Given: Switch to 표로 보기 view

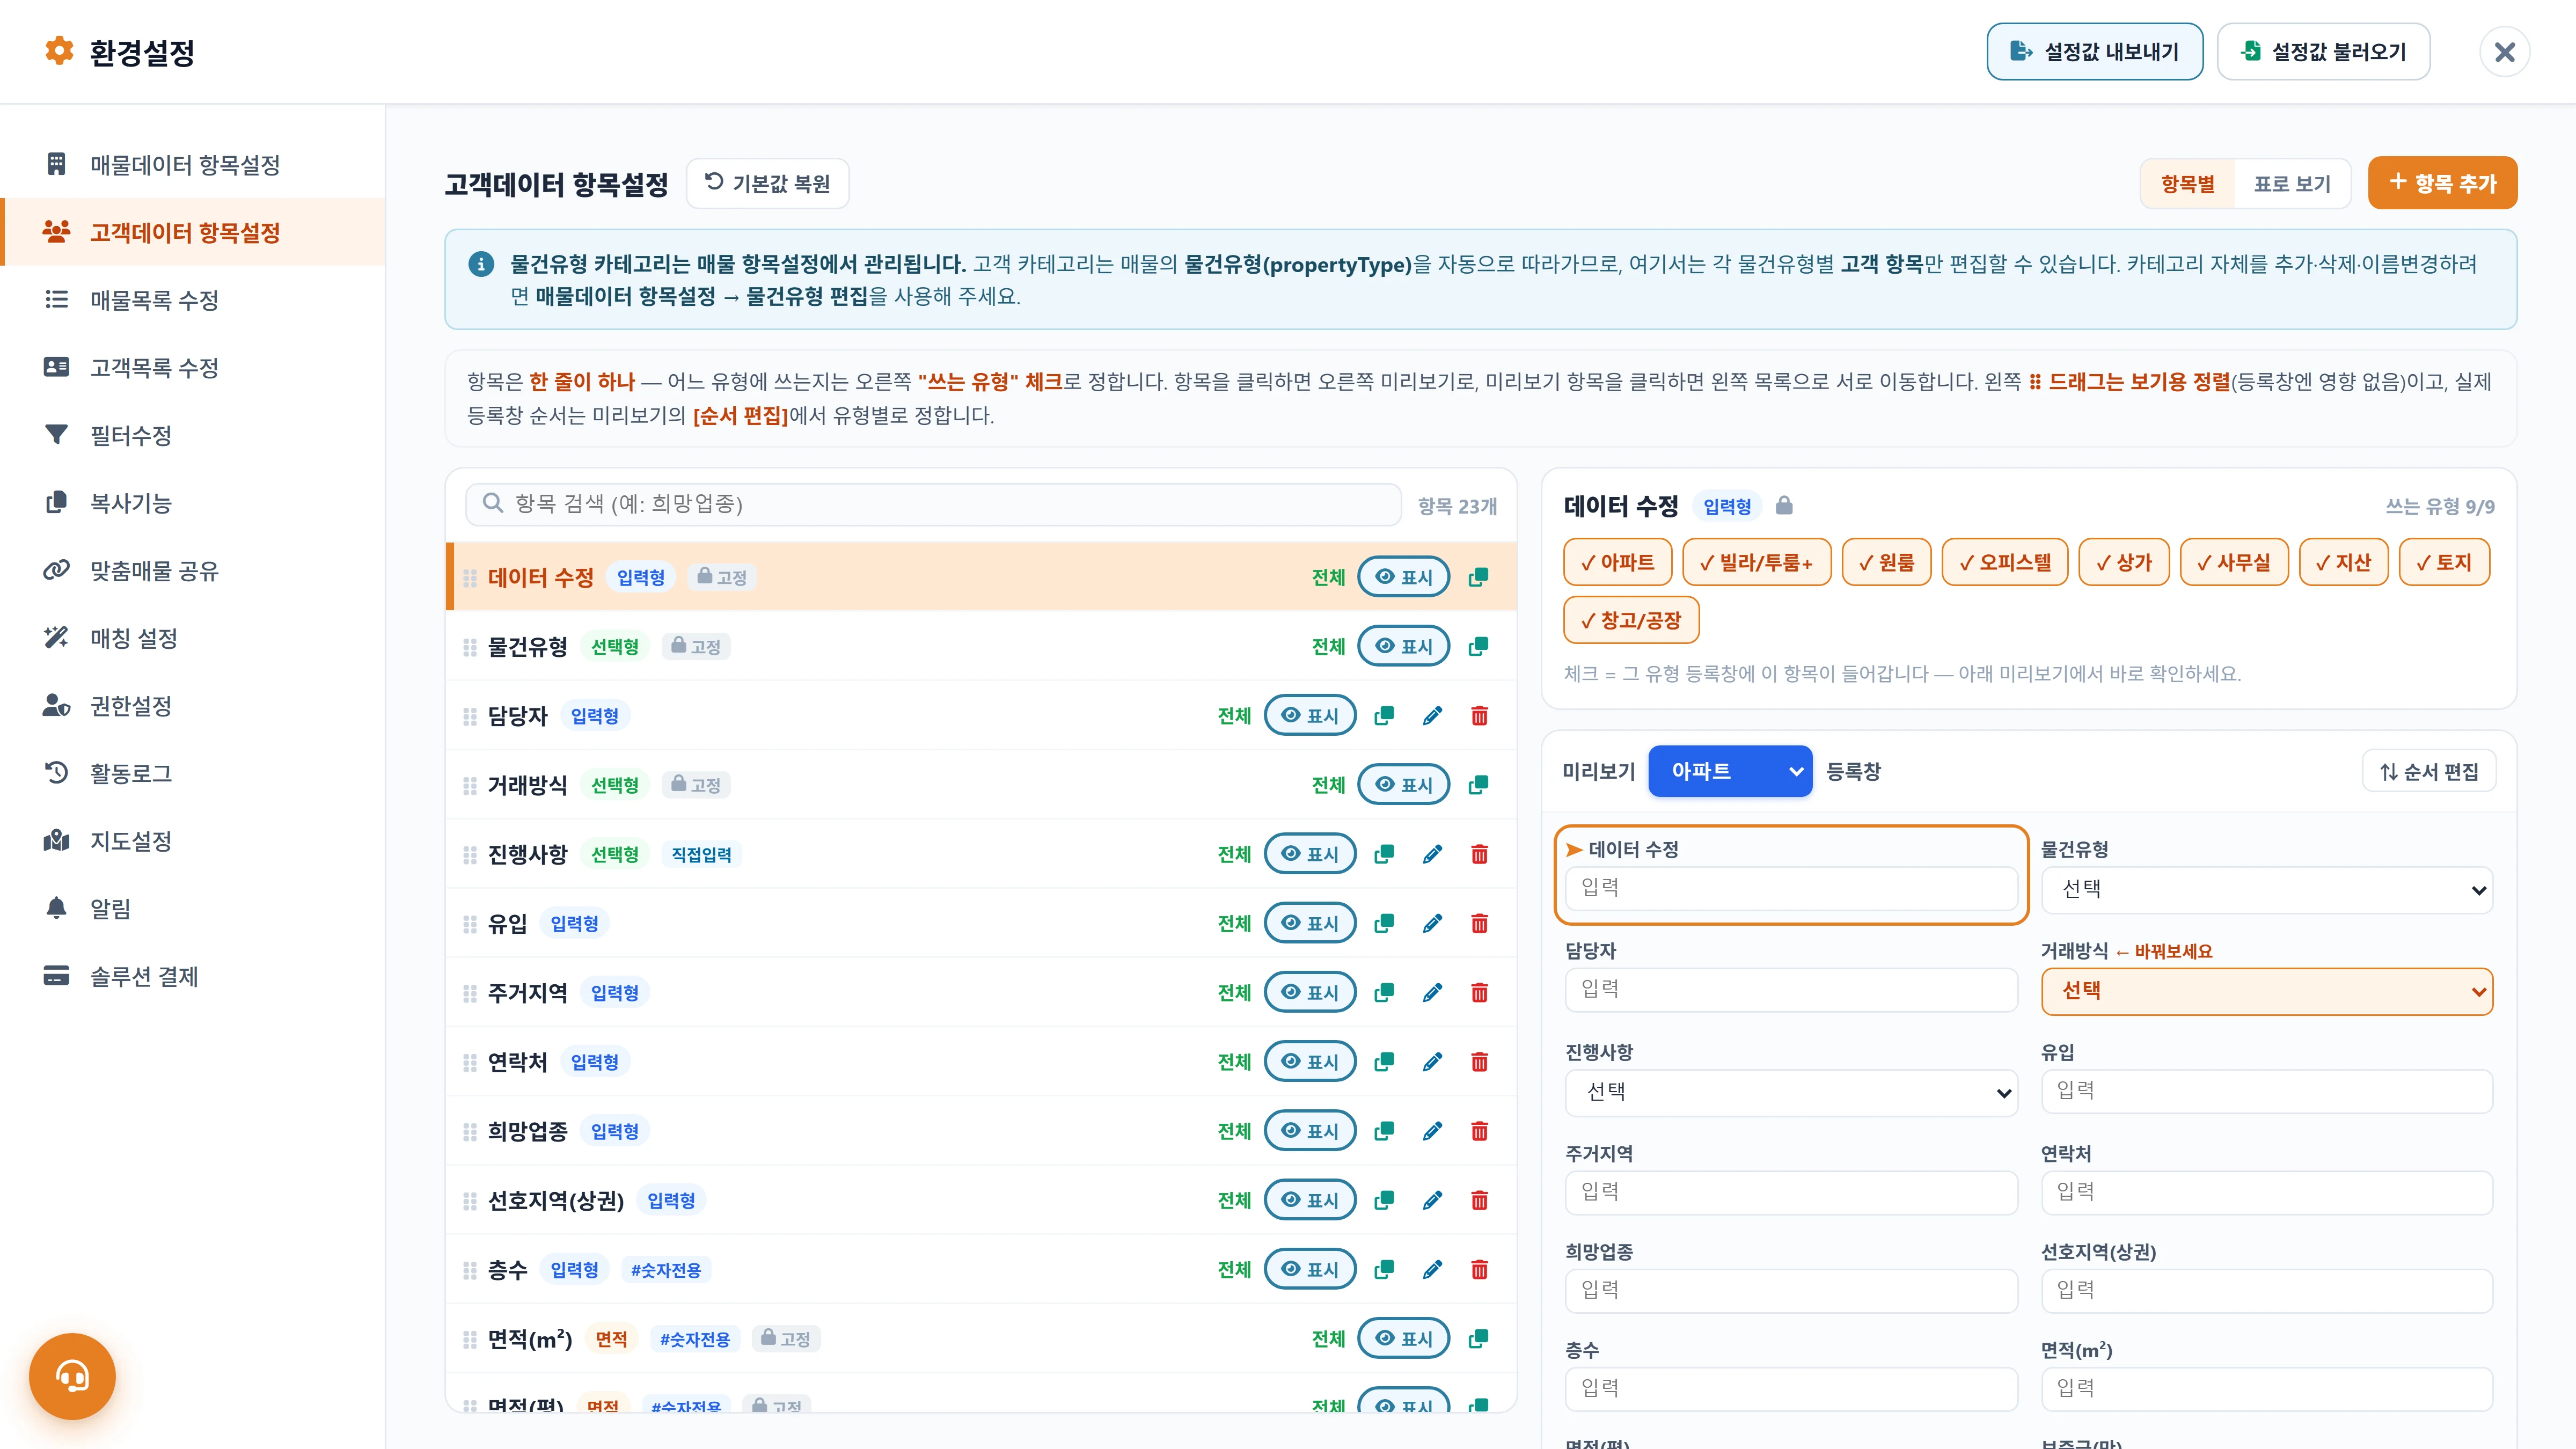Looking at the screenshot, I should [x=2292, y=184].
